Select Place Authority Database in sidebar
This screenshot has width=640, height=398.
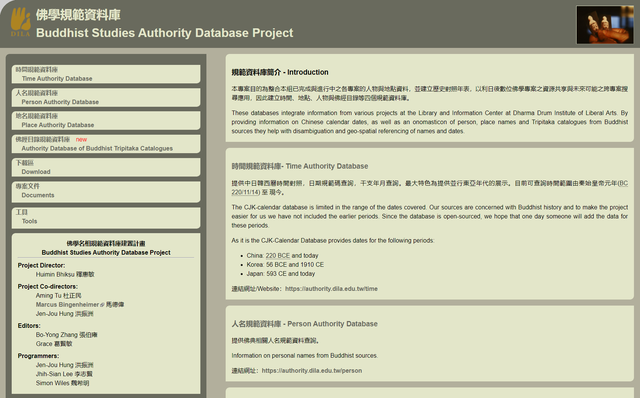[106, 120]
